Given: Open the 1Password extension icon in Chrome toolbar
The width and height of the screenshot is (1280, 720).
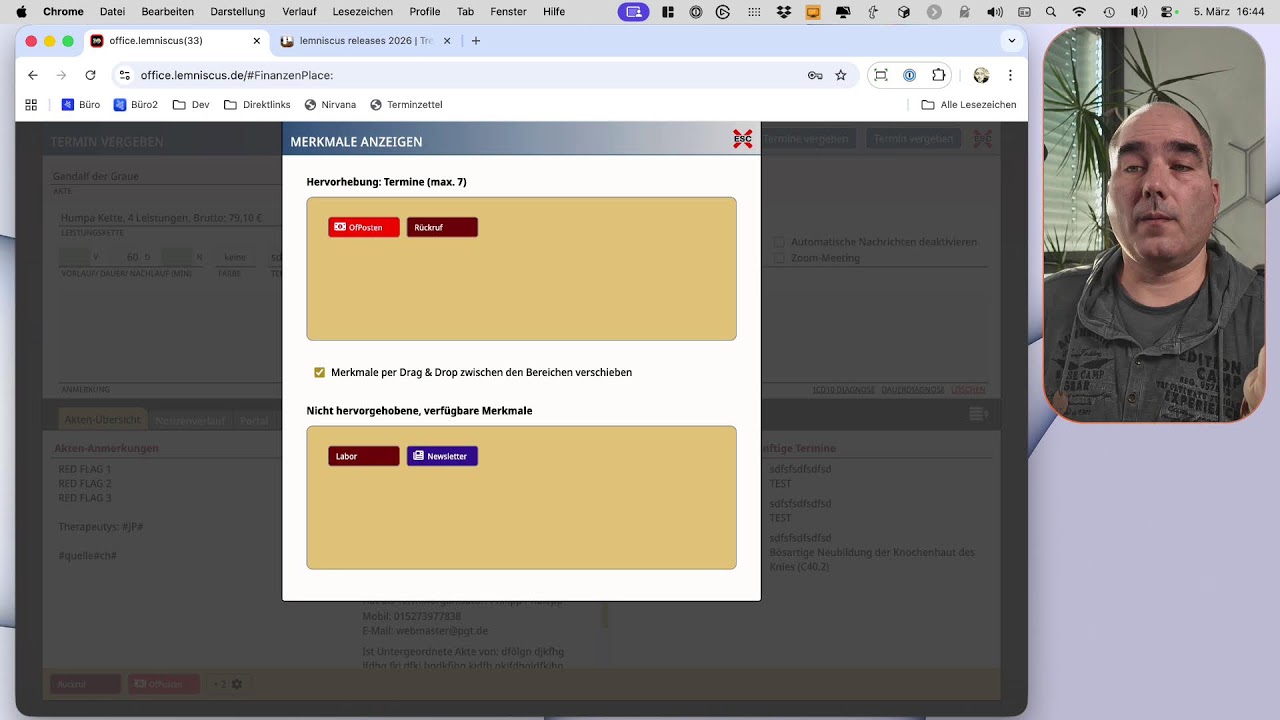Looking at the screenshot, I should coord(909,75).
